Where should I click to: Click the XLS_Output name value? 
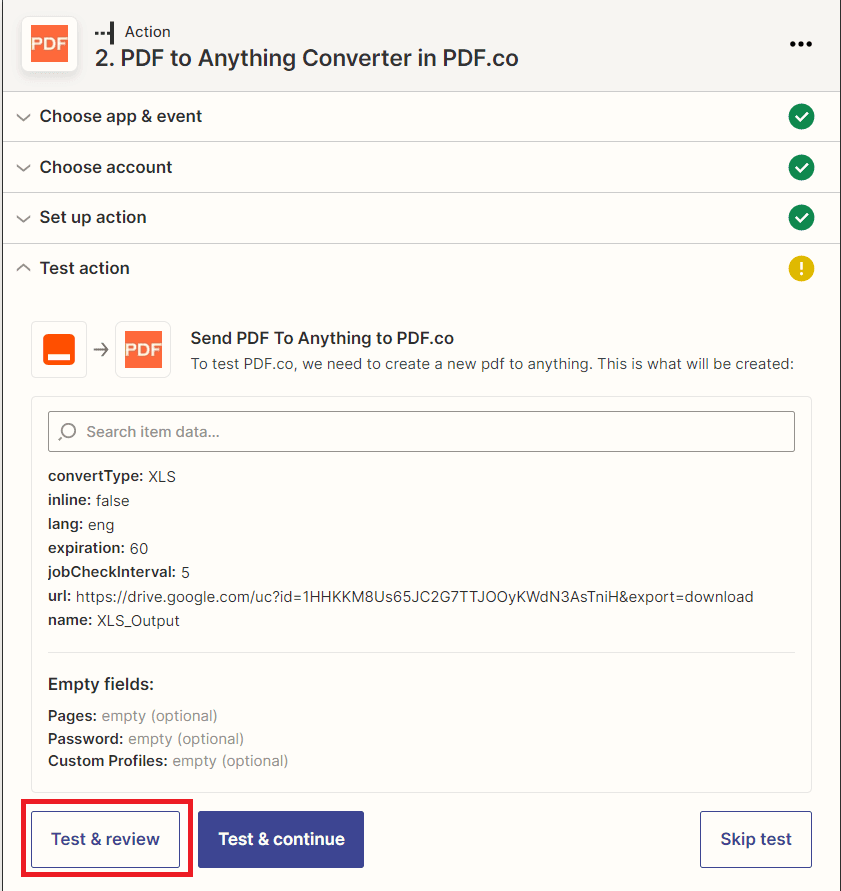pyautogui.click(x=138, y=621)
